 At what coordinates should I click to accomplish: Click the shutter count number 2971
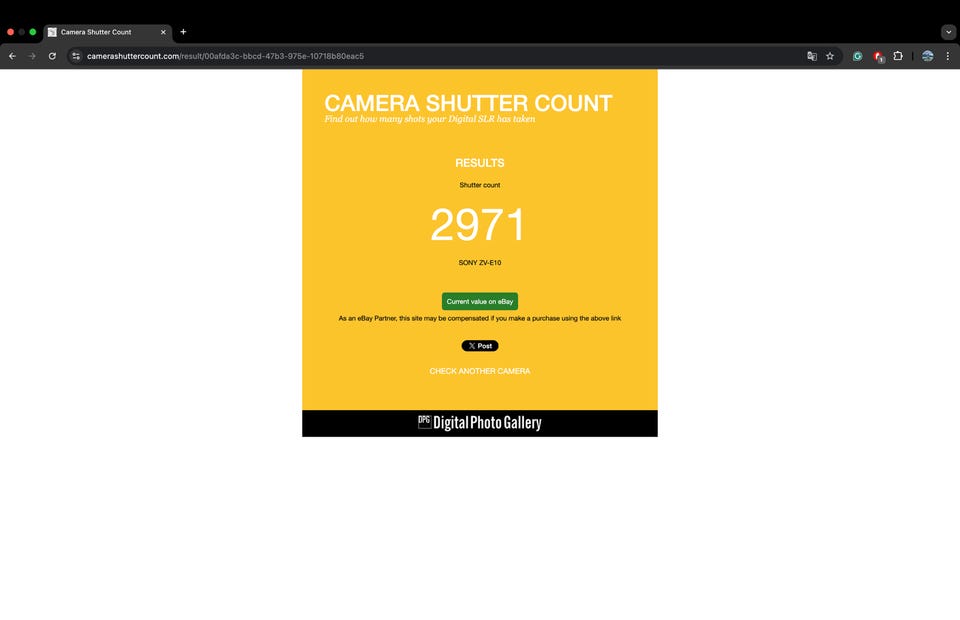(478, 224)
